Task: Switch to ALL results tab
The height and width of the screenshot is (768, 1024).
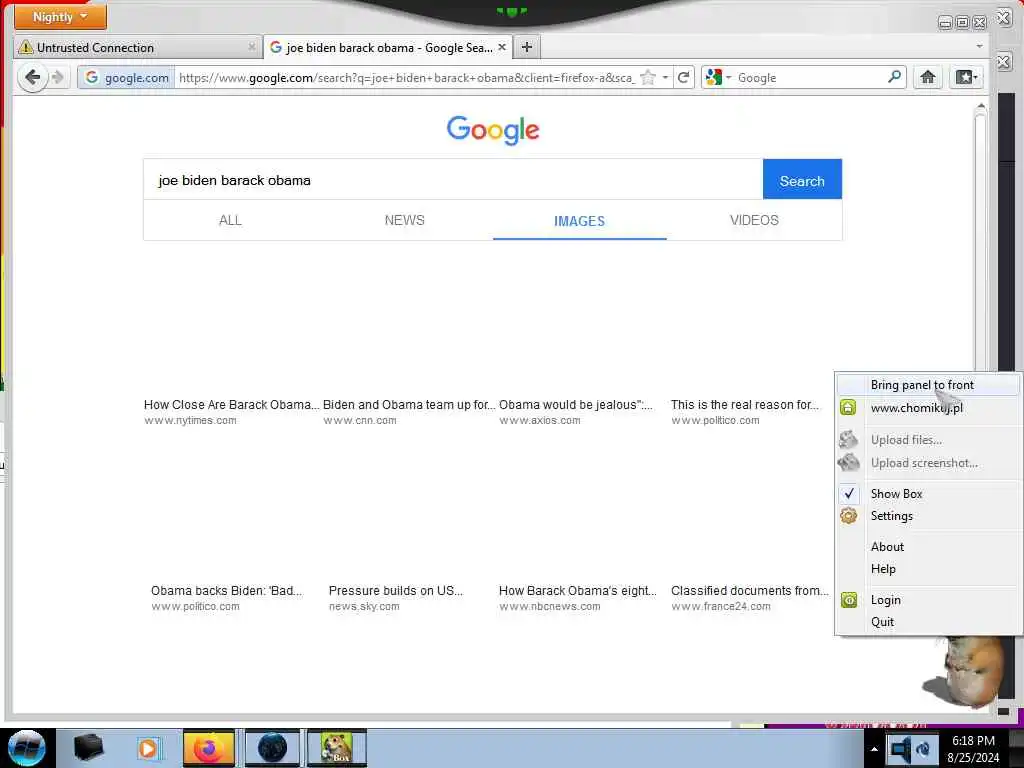Action: pyautogui.click(x=230, y=220)
